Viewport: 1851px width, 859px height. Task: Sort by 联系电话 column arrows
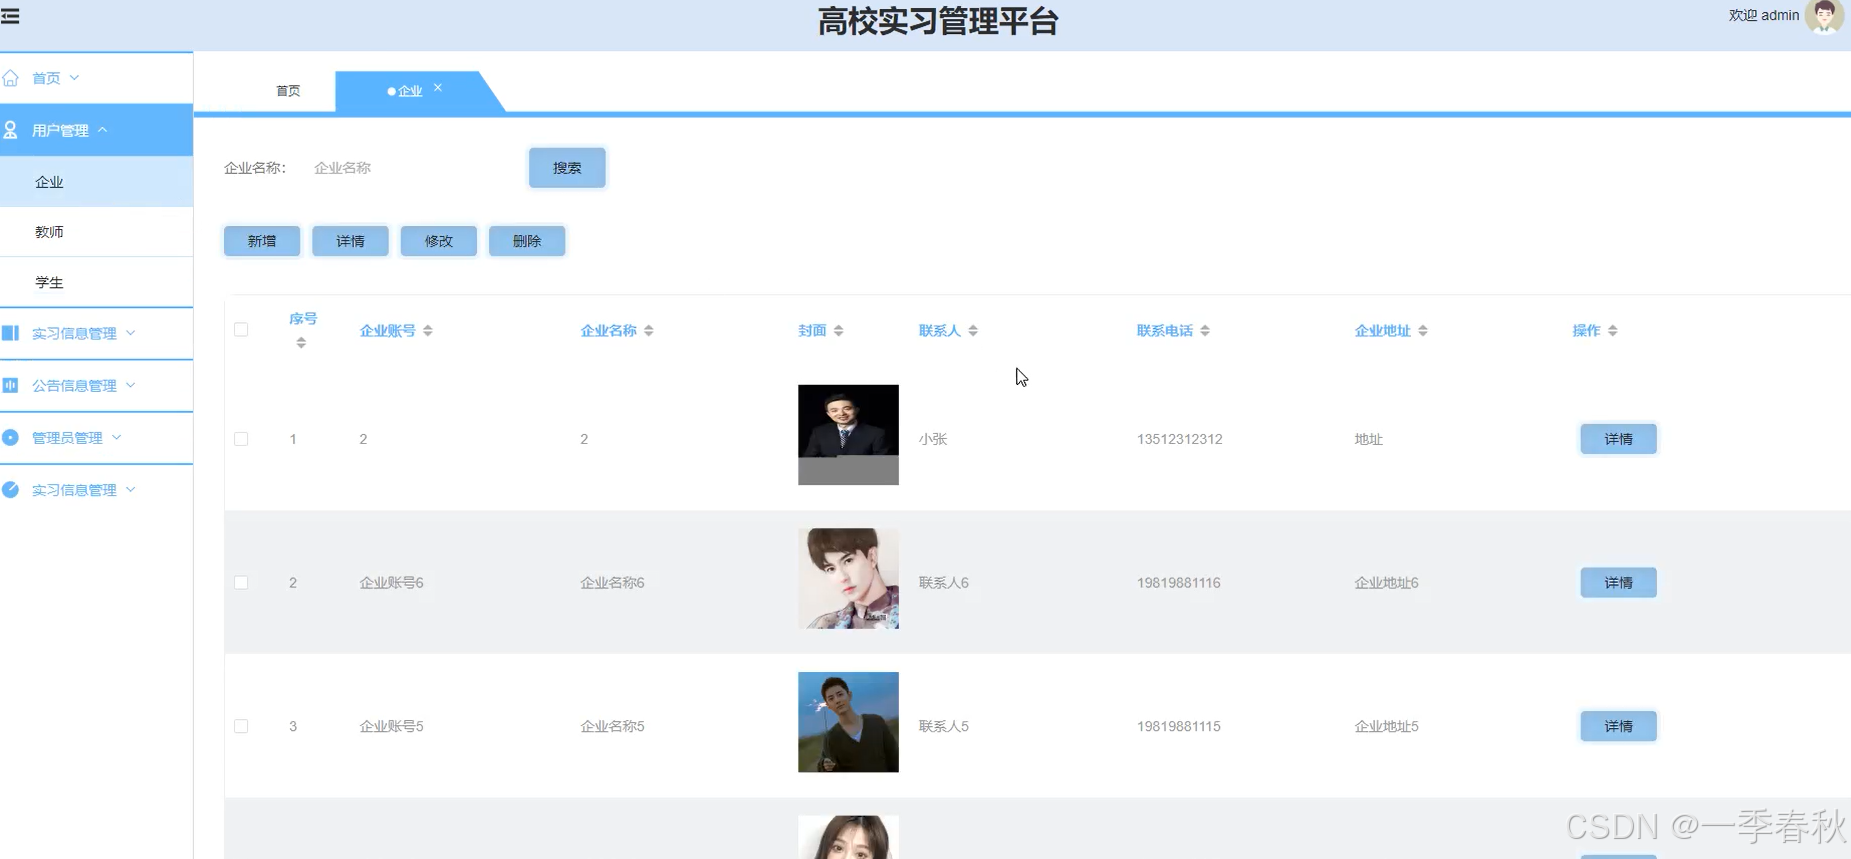pyautogui.click(x=1205, y=331)
